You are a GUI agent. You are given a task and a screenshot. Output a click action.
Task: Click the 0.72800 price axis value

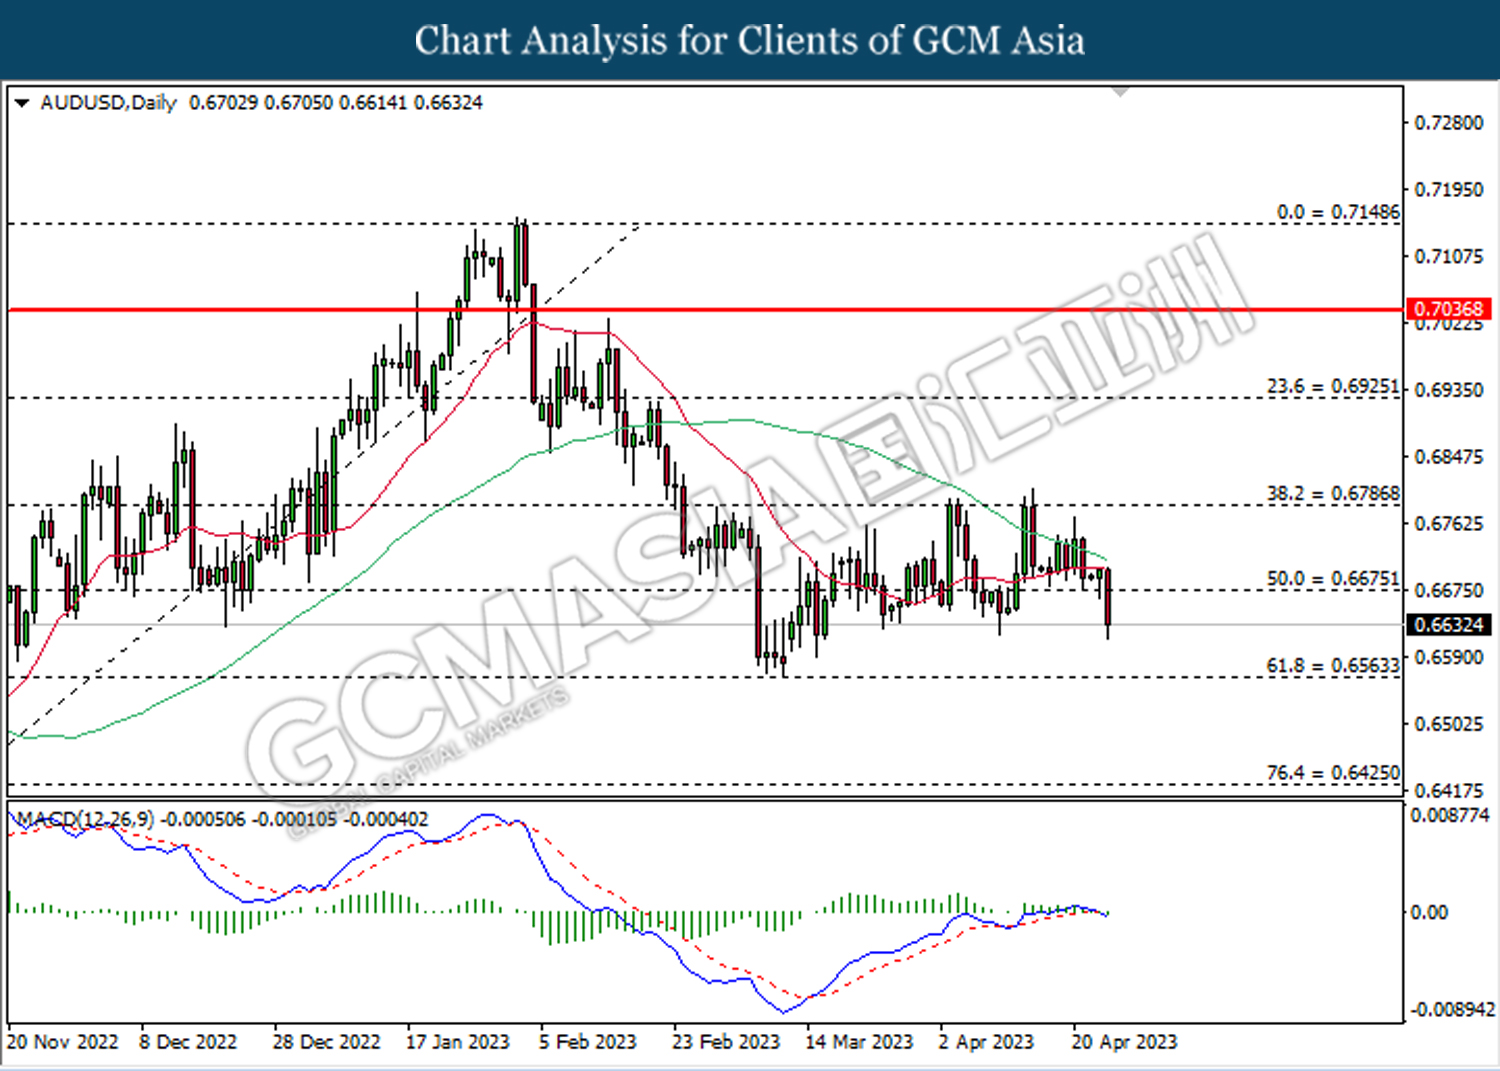click(x=1449, y=122)
